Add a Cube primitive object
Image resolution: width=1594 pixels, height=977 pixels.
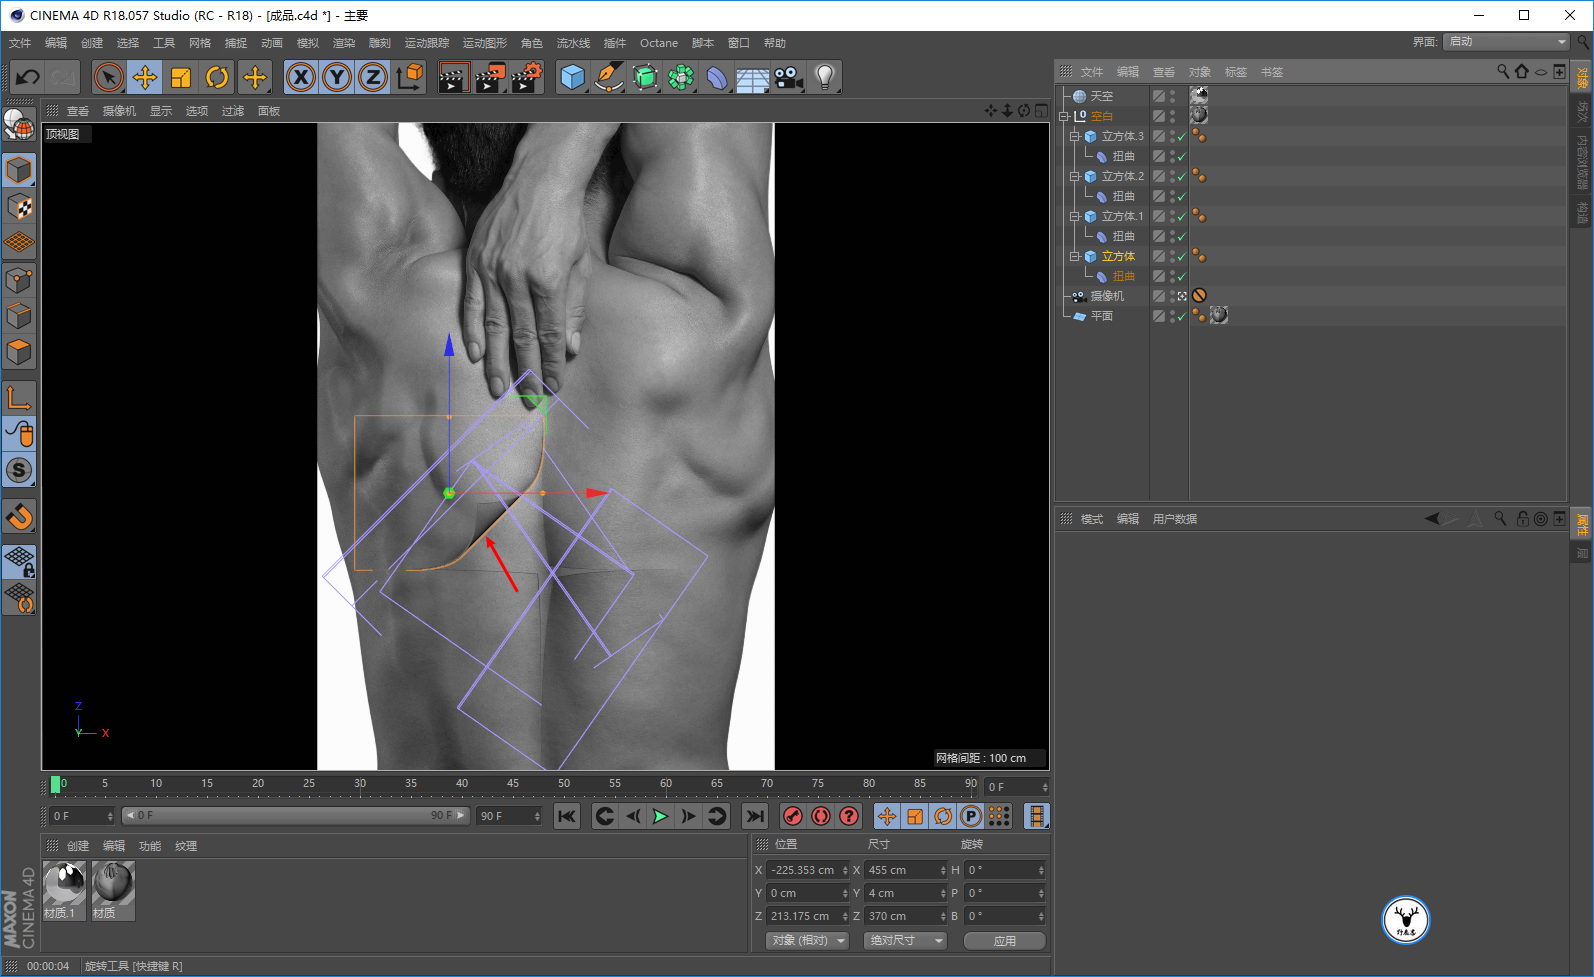[572, 77]
